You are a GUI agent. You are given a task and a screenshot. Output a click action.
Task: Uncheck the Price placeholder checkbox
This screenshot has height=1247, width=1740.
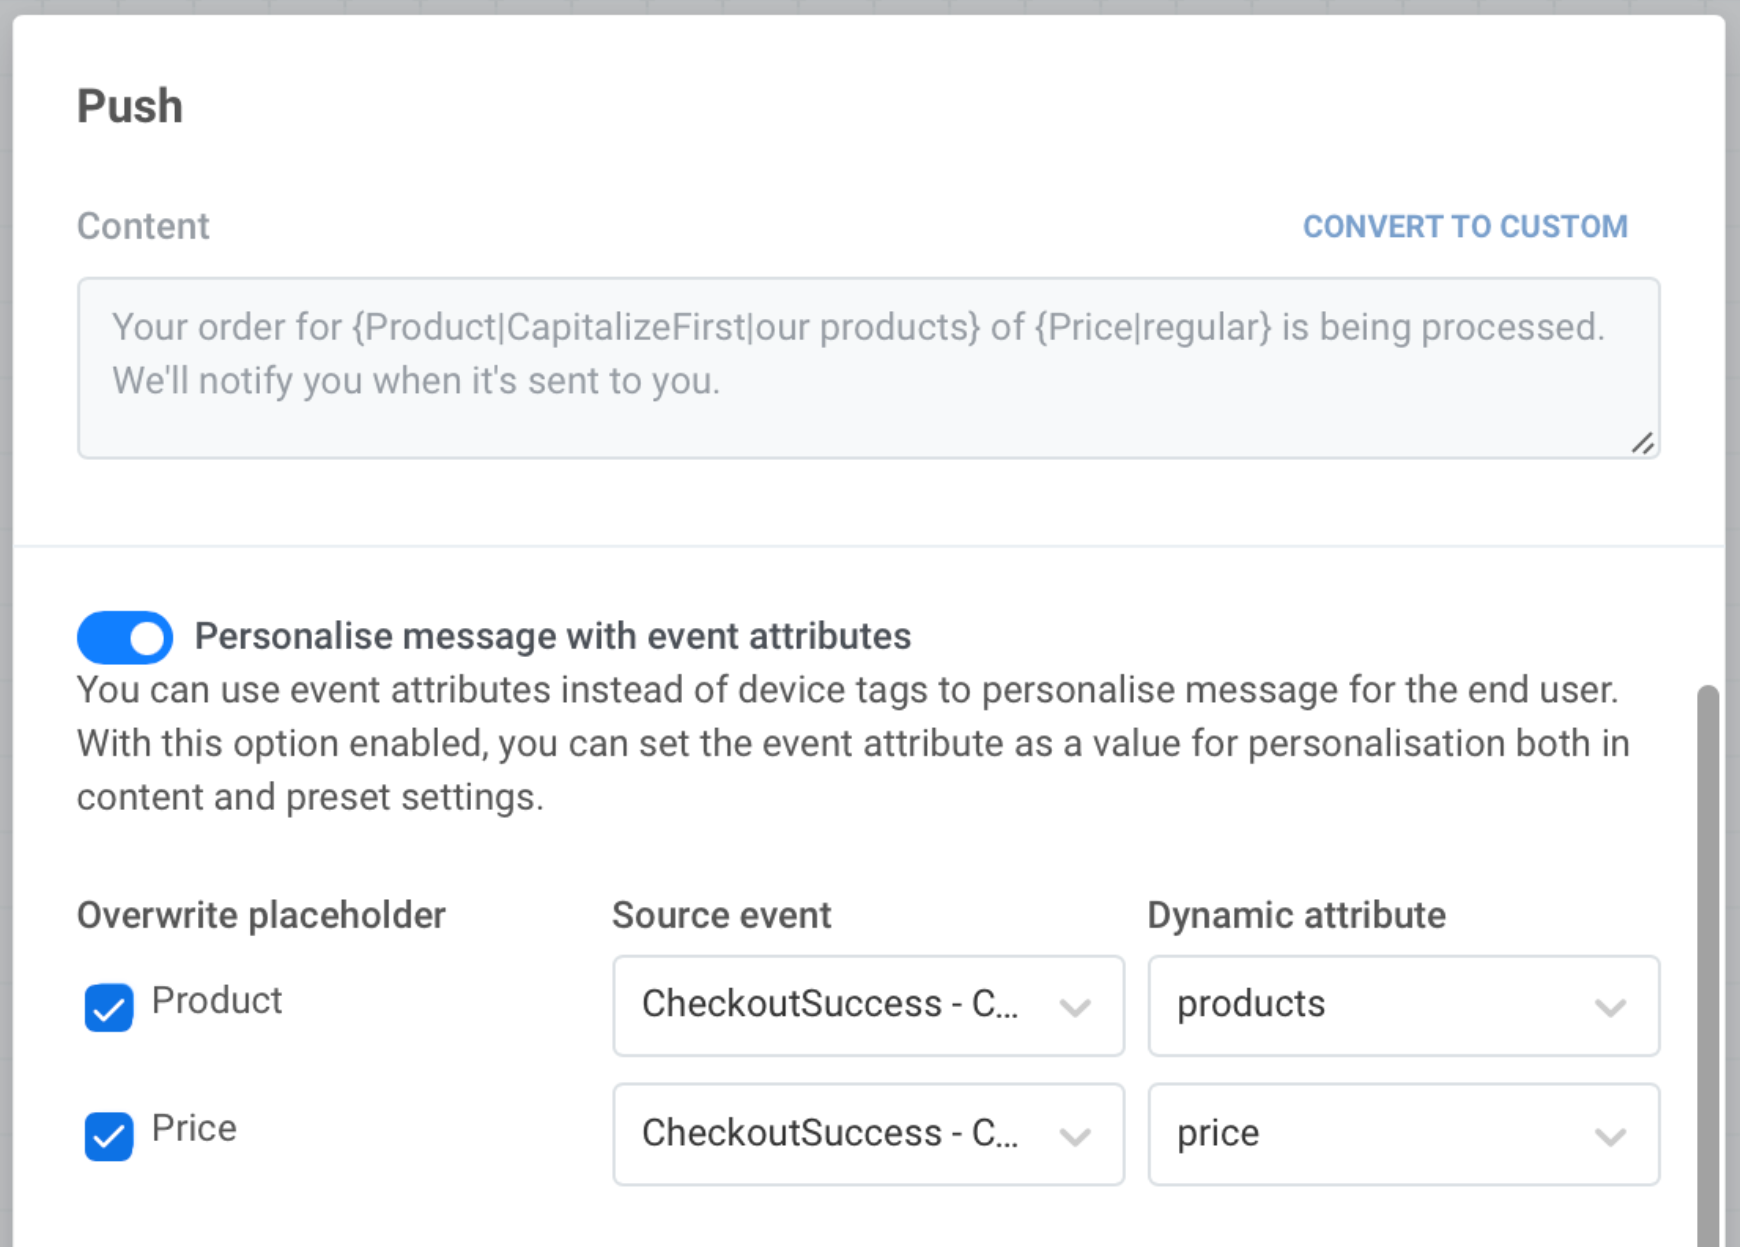point(109,1136)
